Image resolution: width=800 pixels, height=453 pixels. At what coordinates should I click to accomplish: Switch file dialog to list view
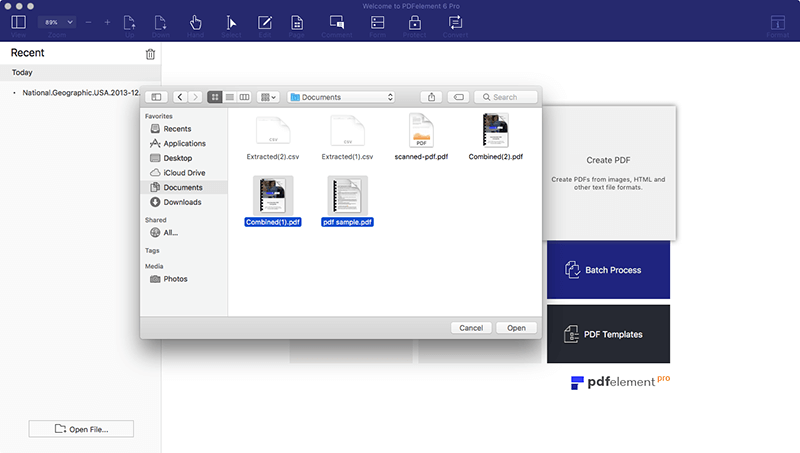point(229,97)
